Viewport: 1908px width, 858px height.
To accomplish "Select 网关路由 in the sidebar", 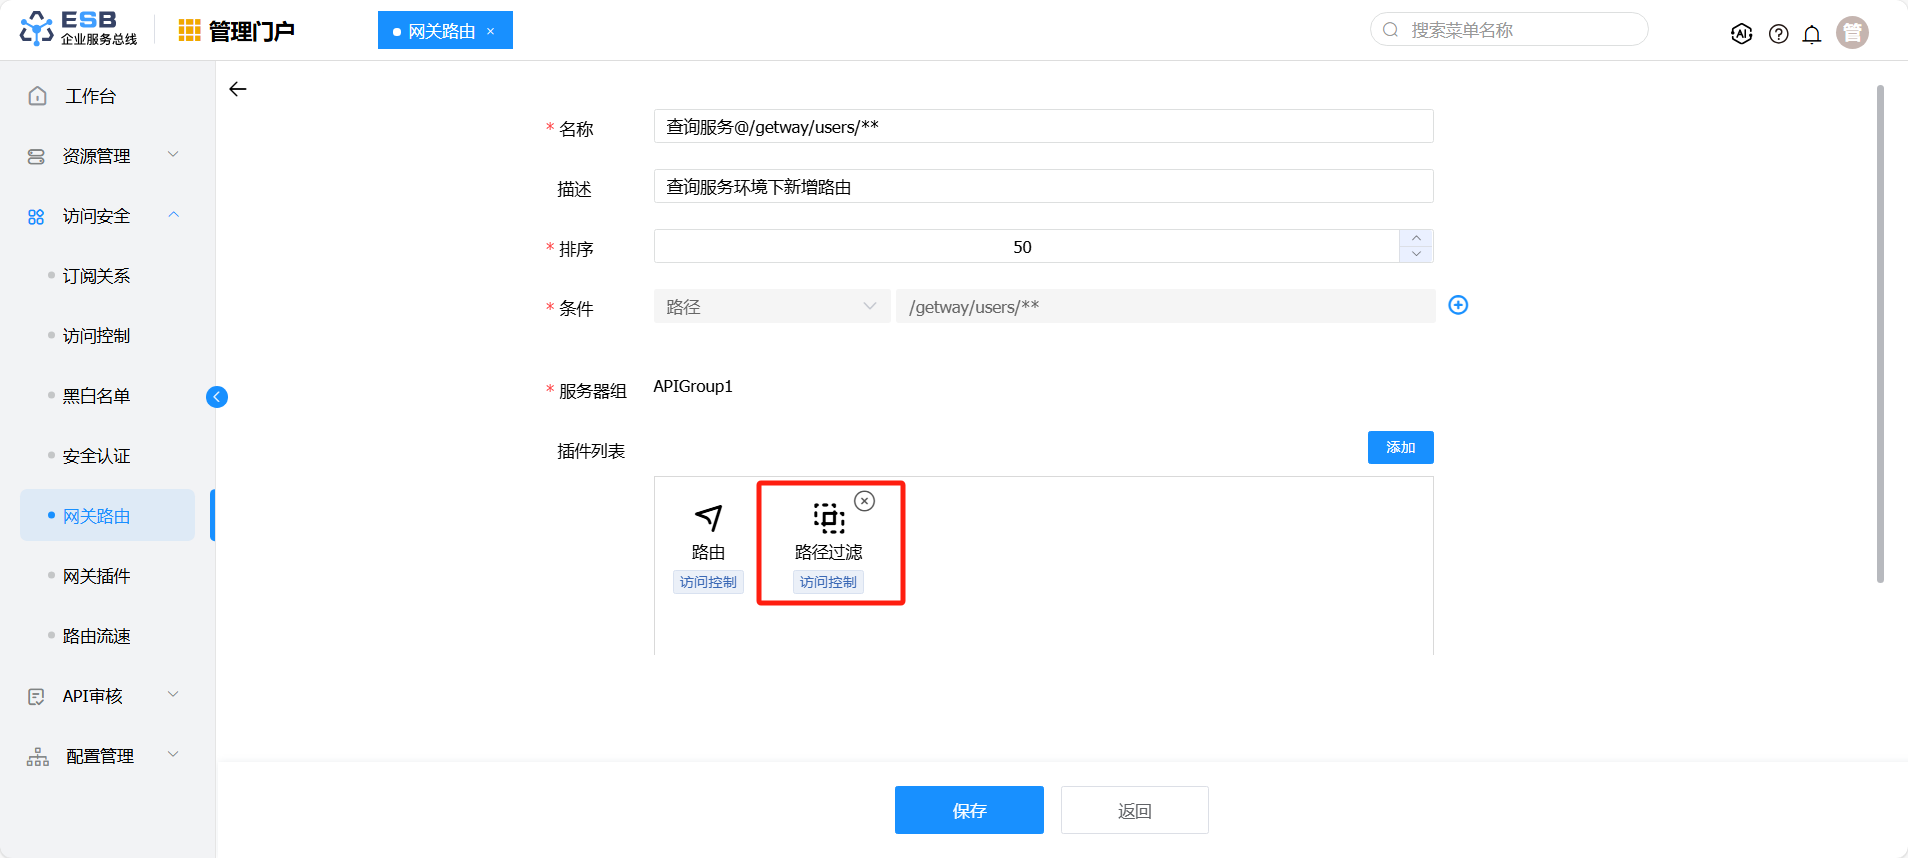I will click(x=108, y=515).
